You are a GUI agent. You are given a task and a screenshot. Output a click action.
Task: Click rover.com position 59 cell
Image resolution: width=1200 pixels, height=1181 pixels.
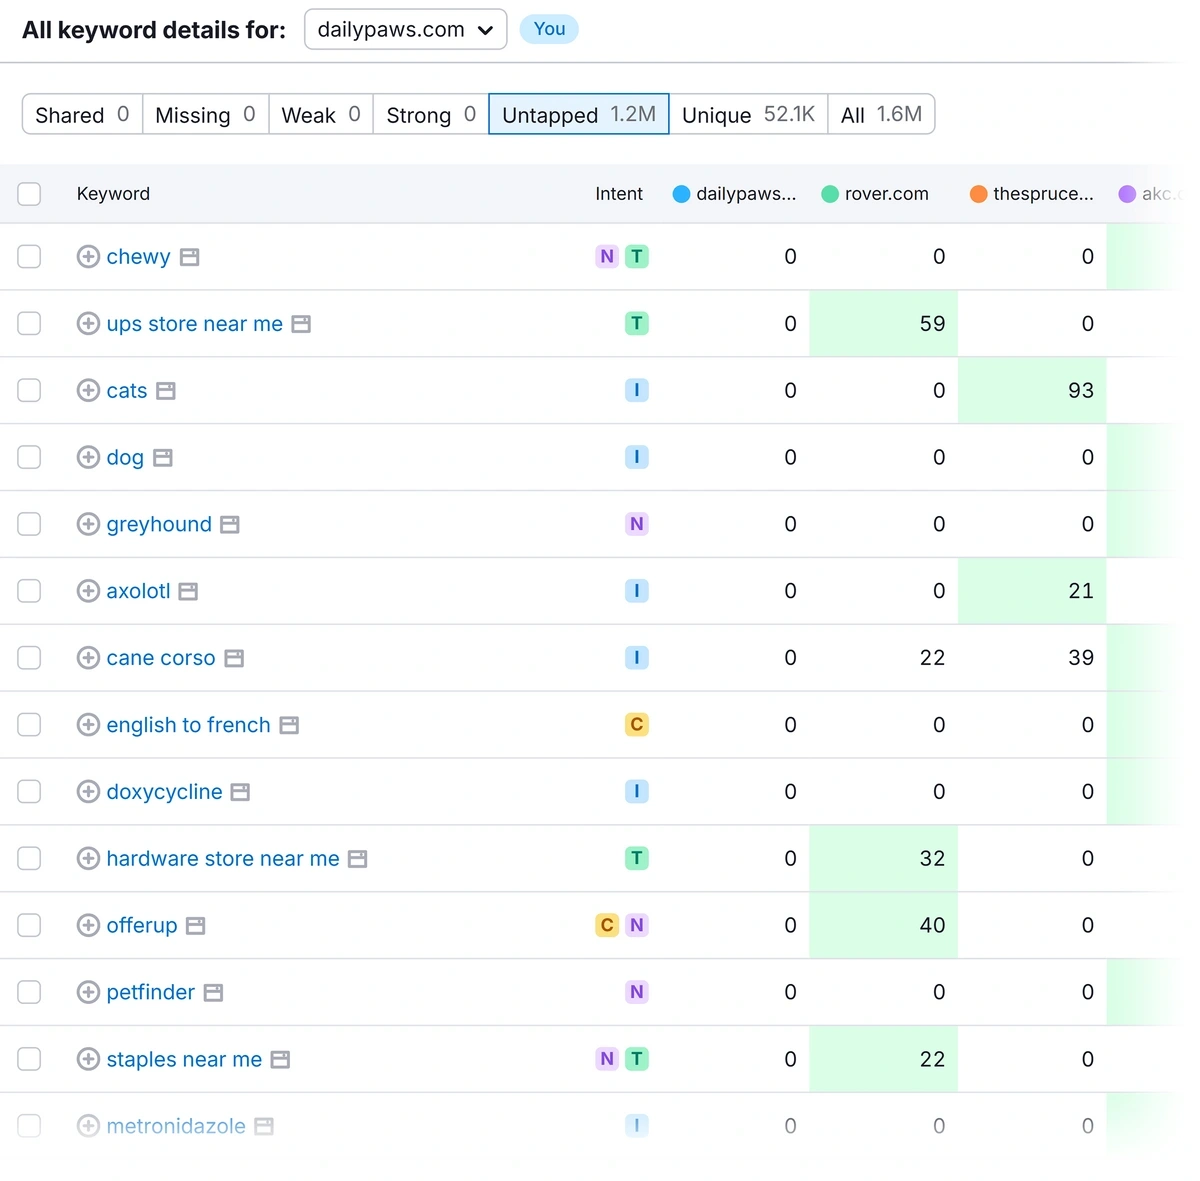[884, 324]
